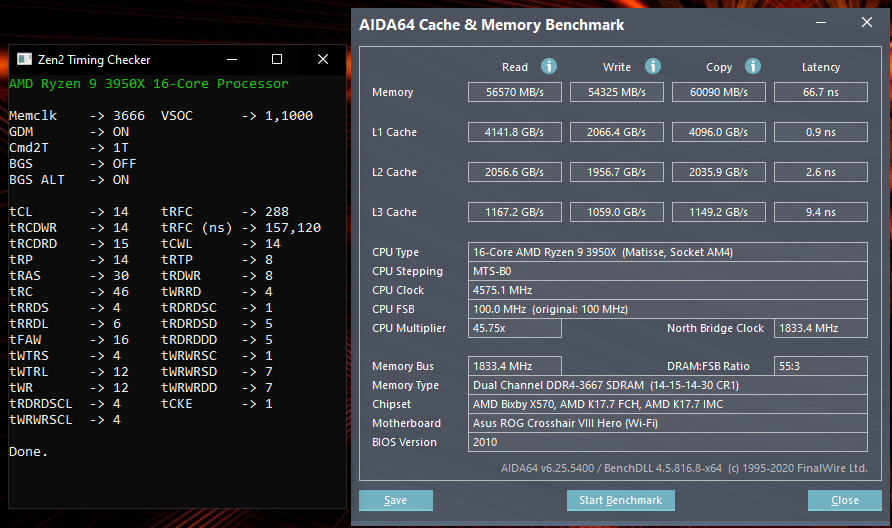This screenshot has width=892, height=528.
Task: Click the CPU Clock 4575.1 MHz field
Action: click(x=668, y=290)
